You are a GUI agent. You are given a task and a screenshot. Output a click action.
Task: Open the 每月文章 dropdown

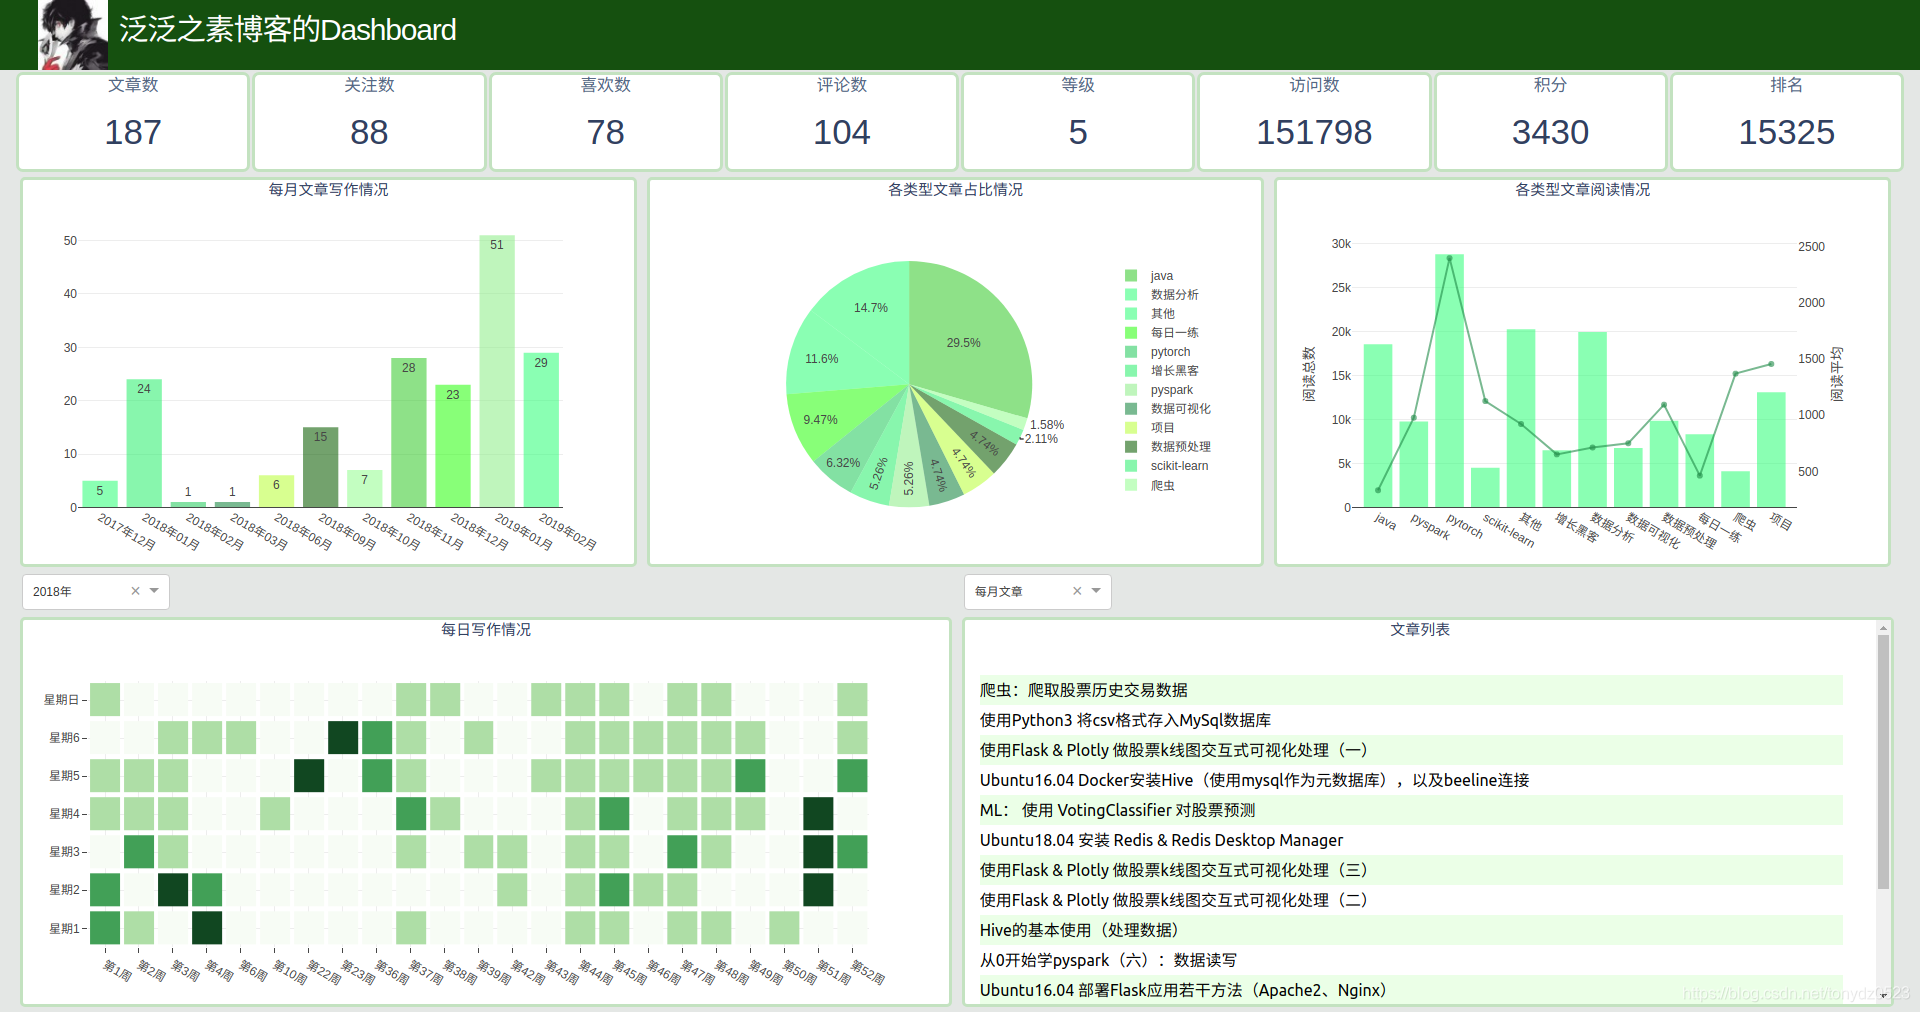pos(1097,591)
